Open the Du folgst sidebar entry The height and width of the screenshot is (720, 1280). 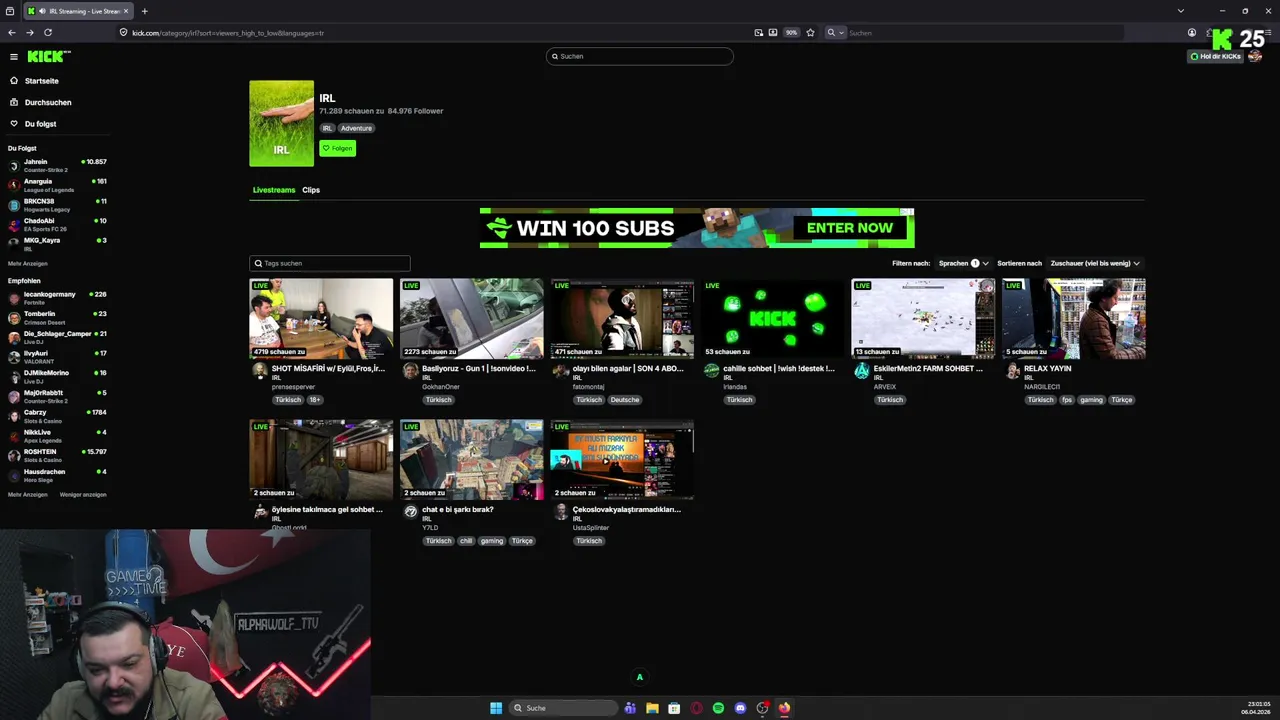pyautogui.click(x=40, y=124)
